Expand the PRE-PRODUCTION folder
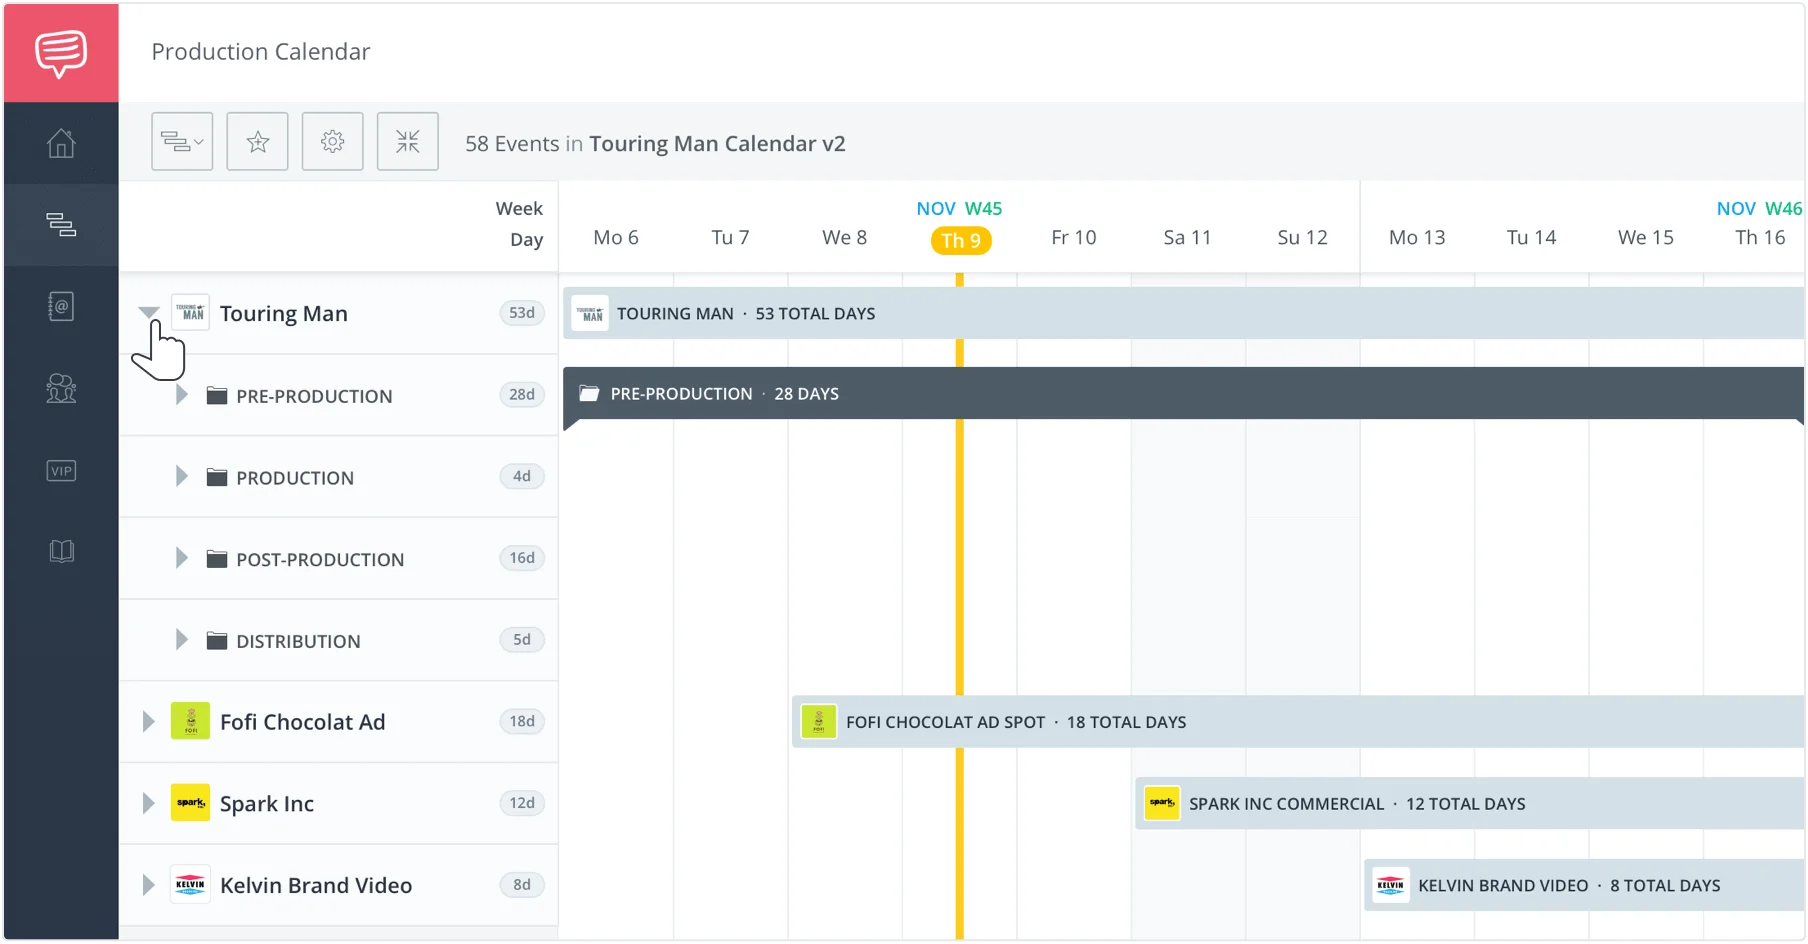Viewport: 1808px width, 944px height. click(x=181, y=395)
